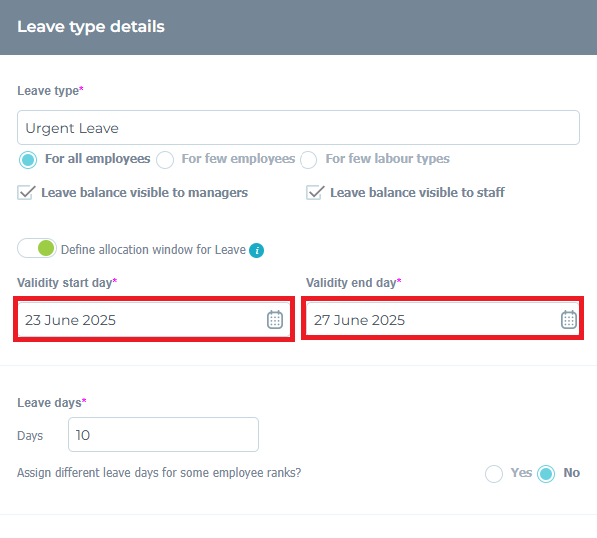Uncheck Leave balance visible to staff
Image resolution: width=597 pixels, height=538 pixels.
click(x=315, y=193)
